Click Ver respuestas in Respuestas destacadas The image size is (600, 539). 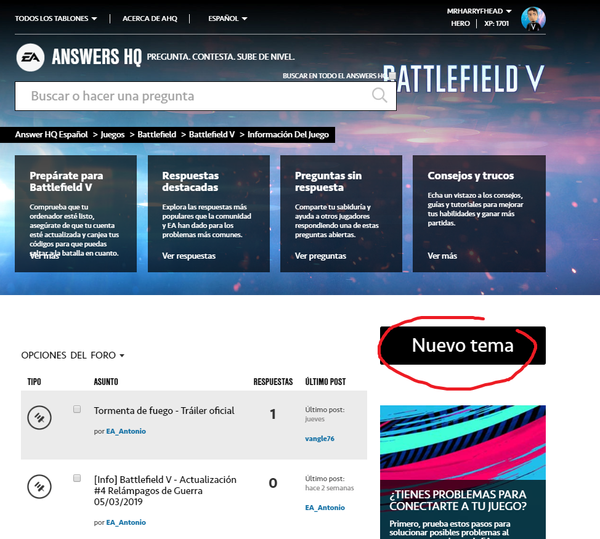click(189, 256)
